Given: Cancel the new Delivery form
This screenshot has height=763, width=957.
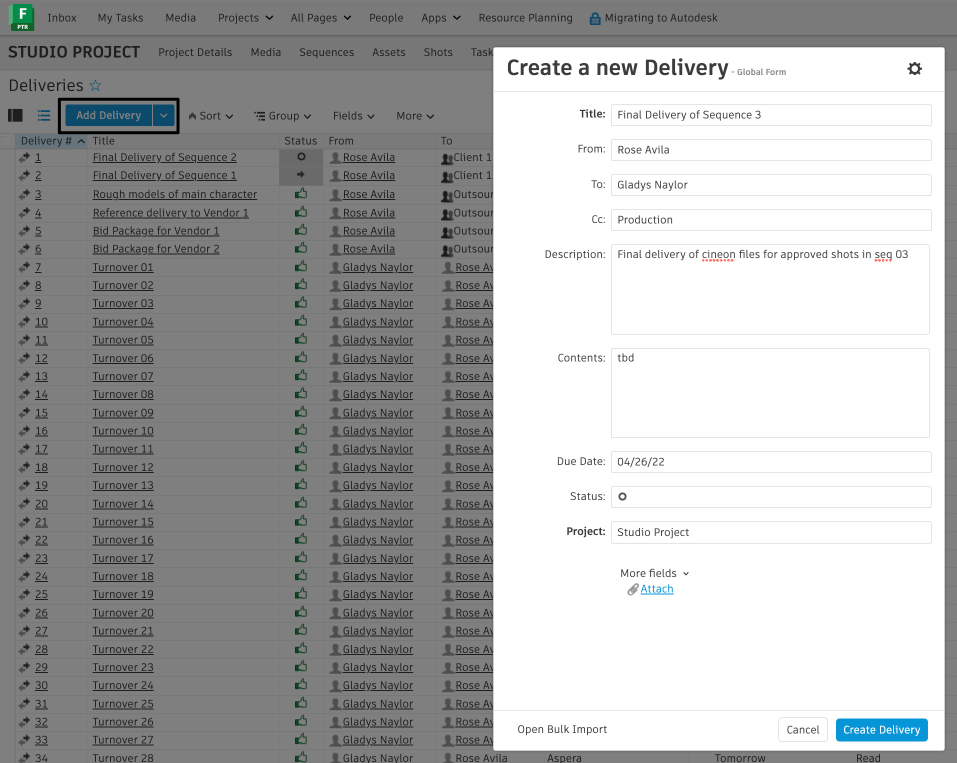Looking at the screenshot, I should coord(803,729).
